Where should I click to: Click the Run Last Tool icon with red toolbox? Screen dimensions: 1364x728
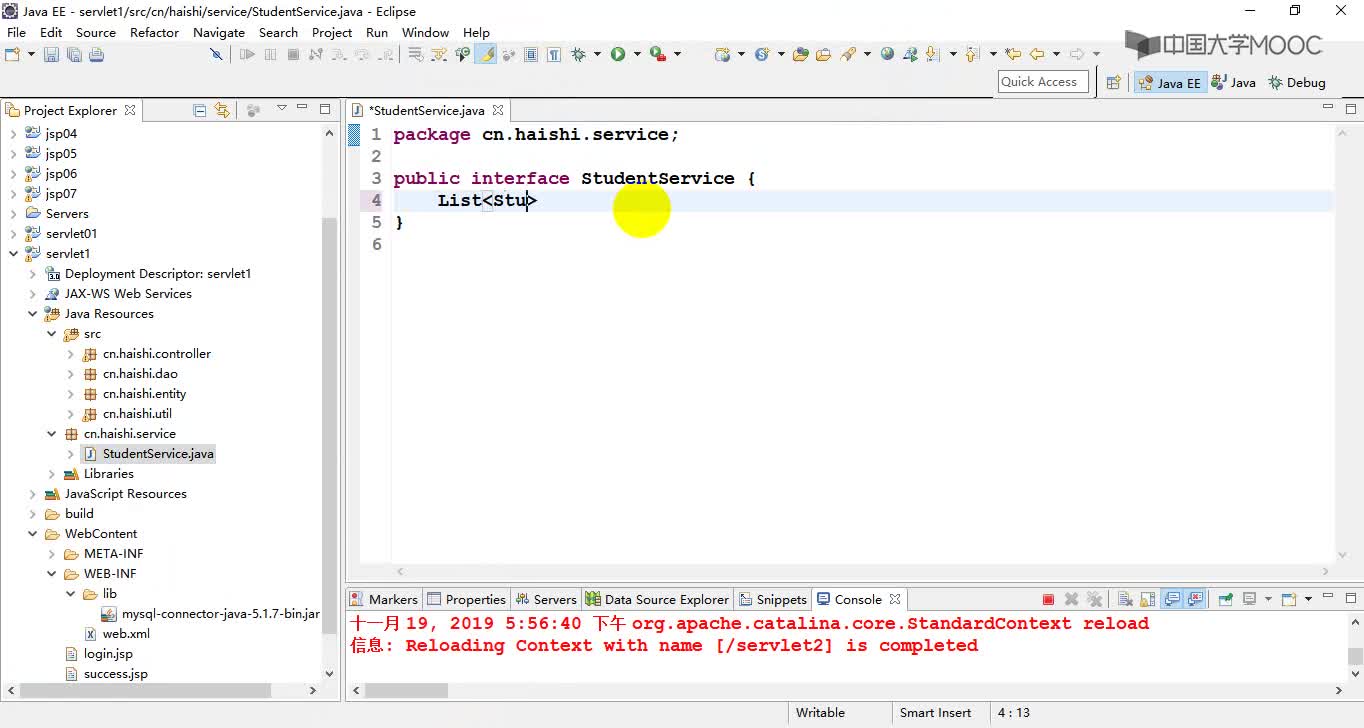658,54
